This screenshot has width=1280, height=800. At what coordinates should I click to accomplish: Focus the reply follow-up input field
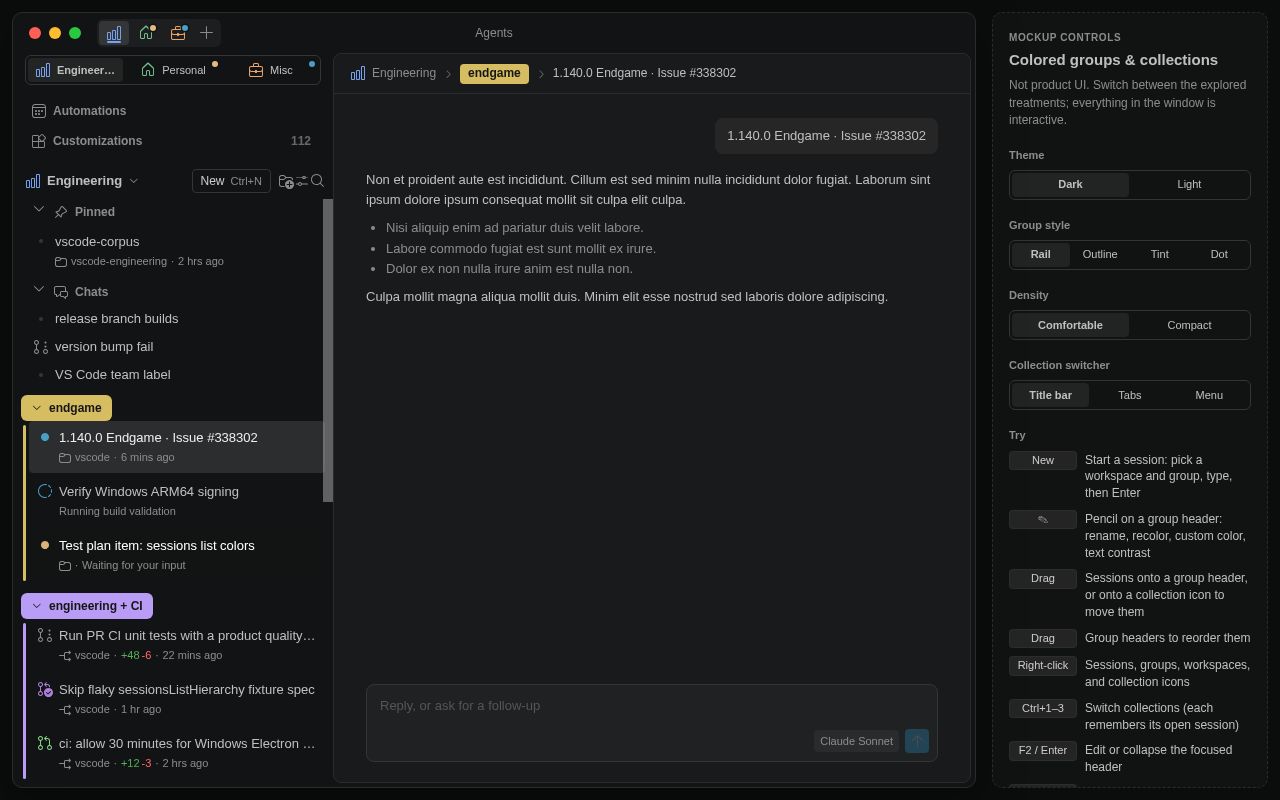652,706
